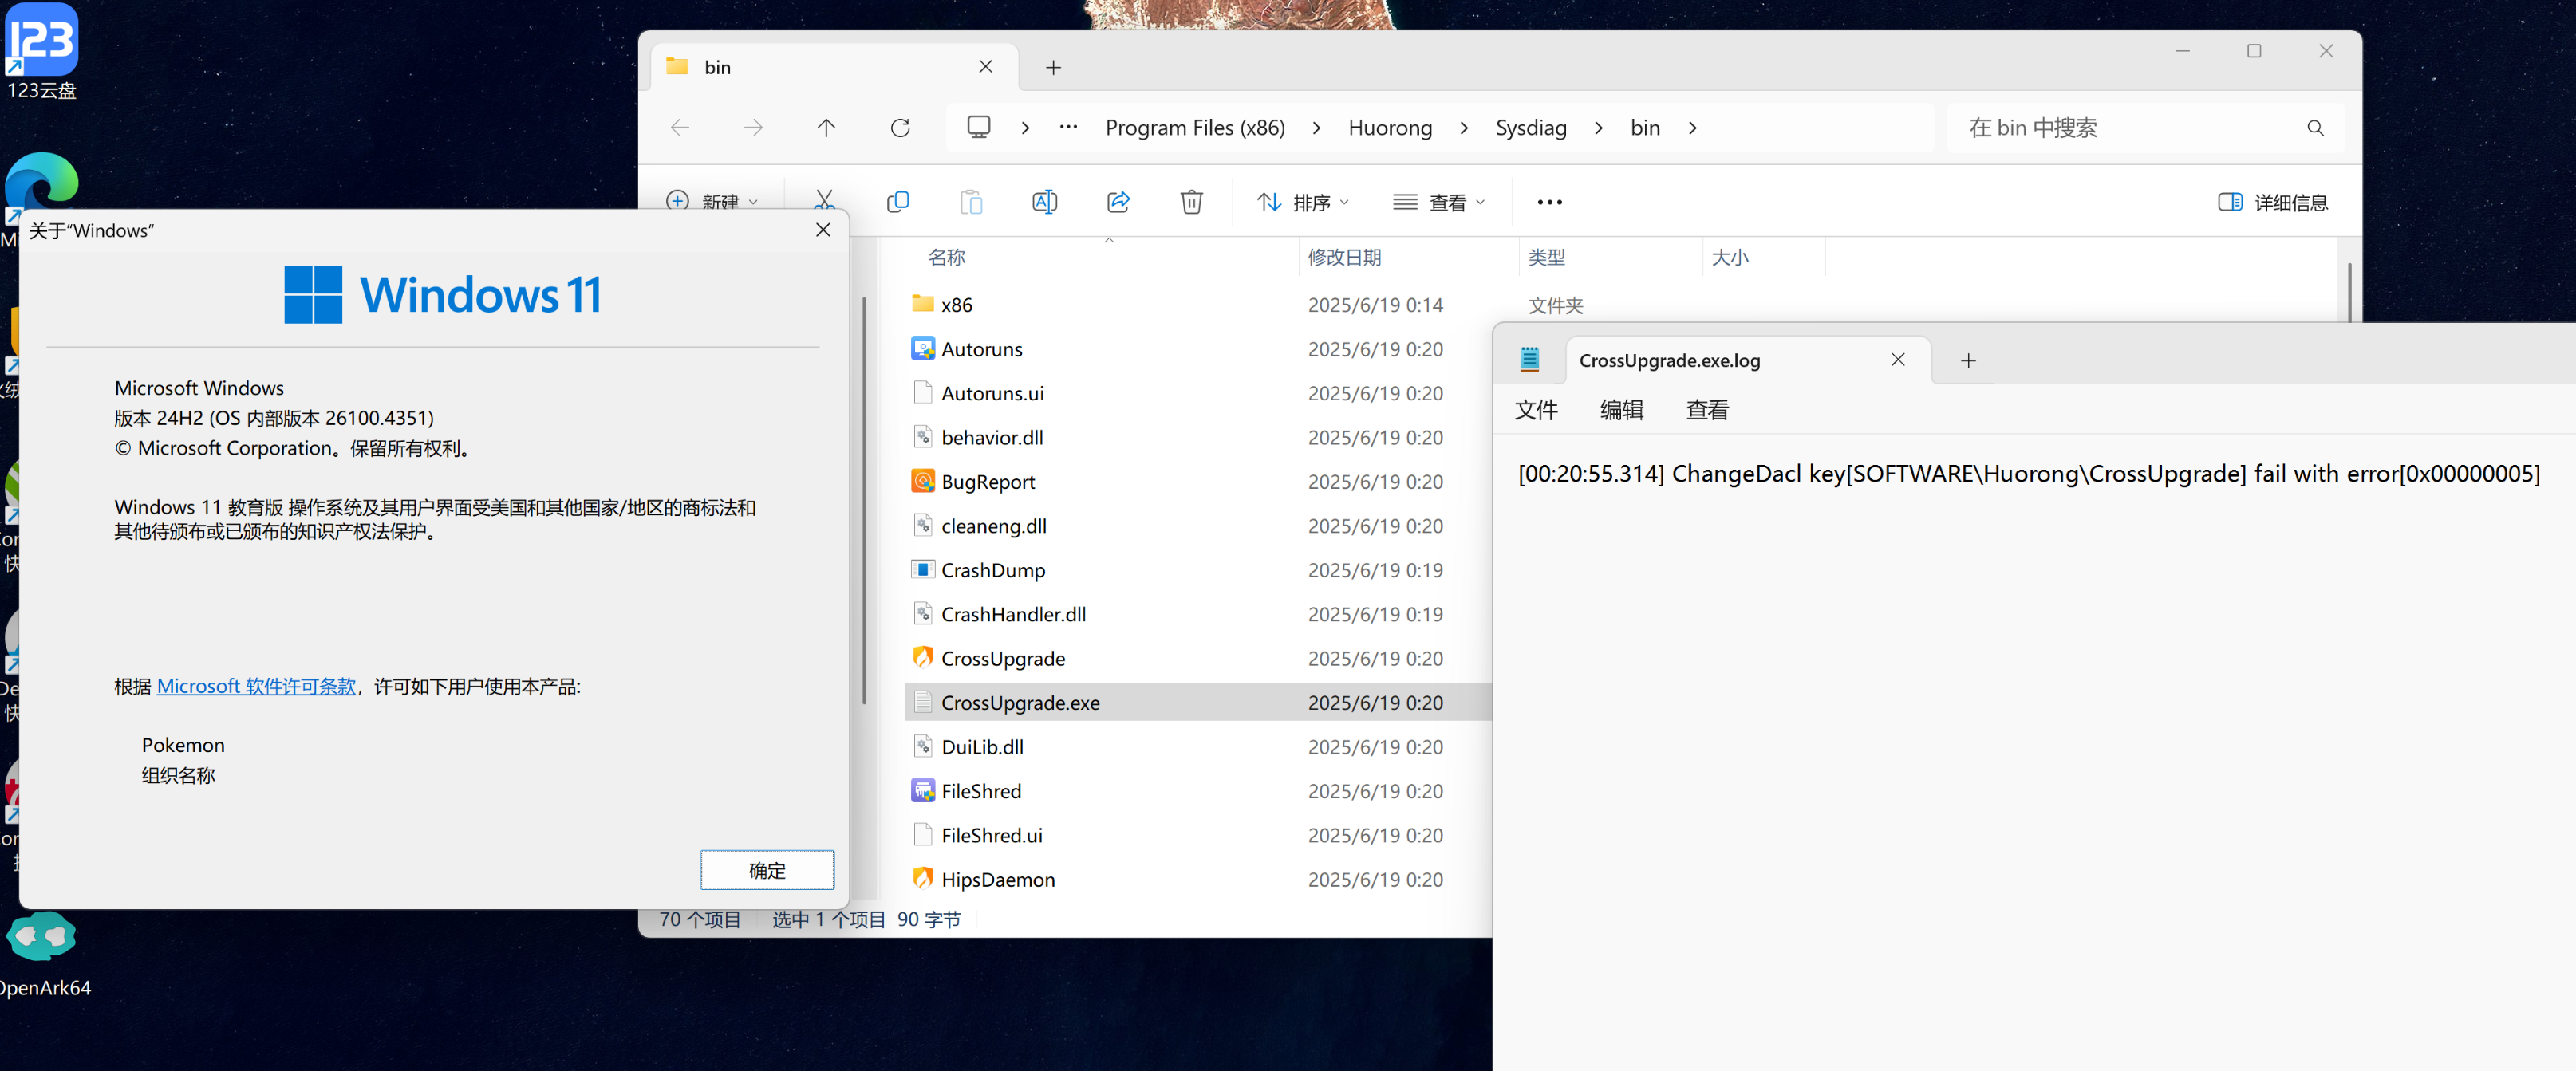Viewport: 2576px width, 1071px height.
Task: Expand the chevron after Huorong in path
Action: coord(1464,128)
